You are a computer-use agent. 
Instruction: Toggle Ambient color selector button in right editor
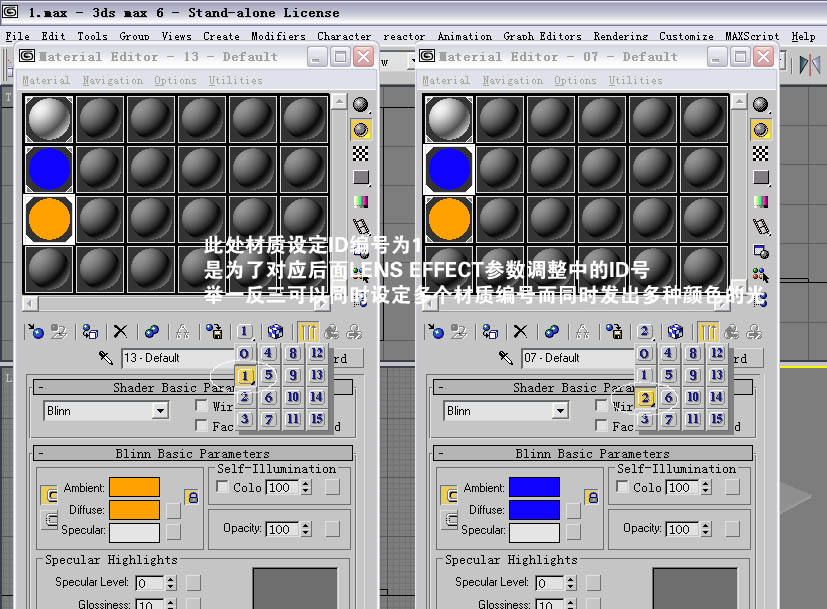pos(450,495)
